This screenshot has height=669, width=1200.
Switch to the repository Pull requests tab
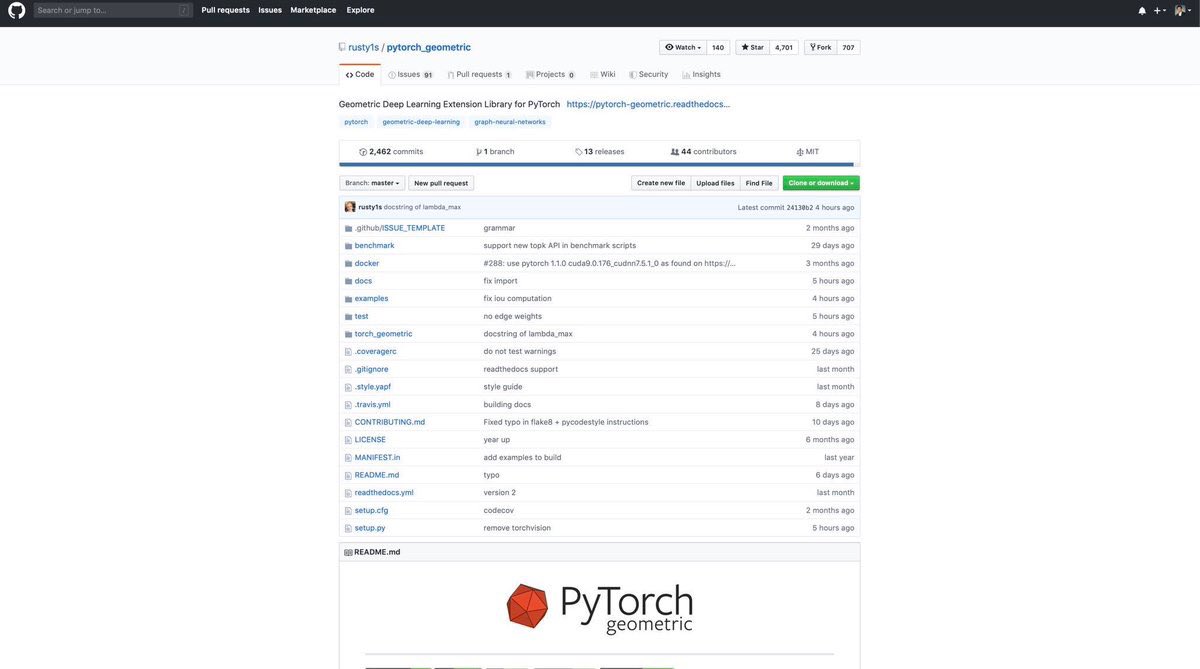(479, 75)
